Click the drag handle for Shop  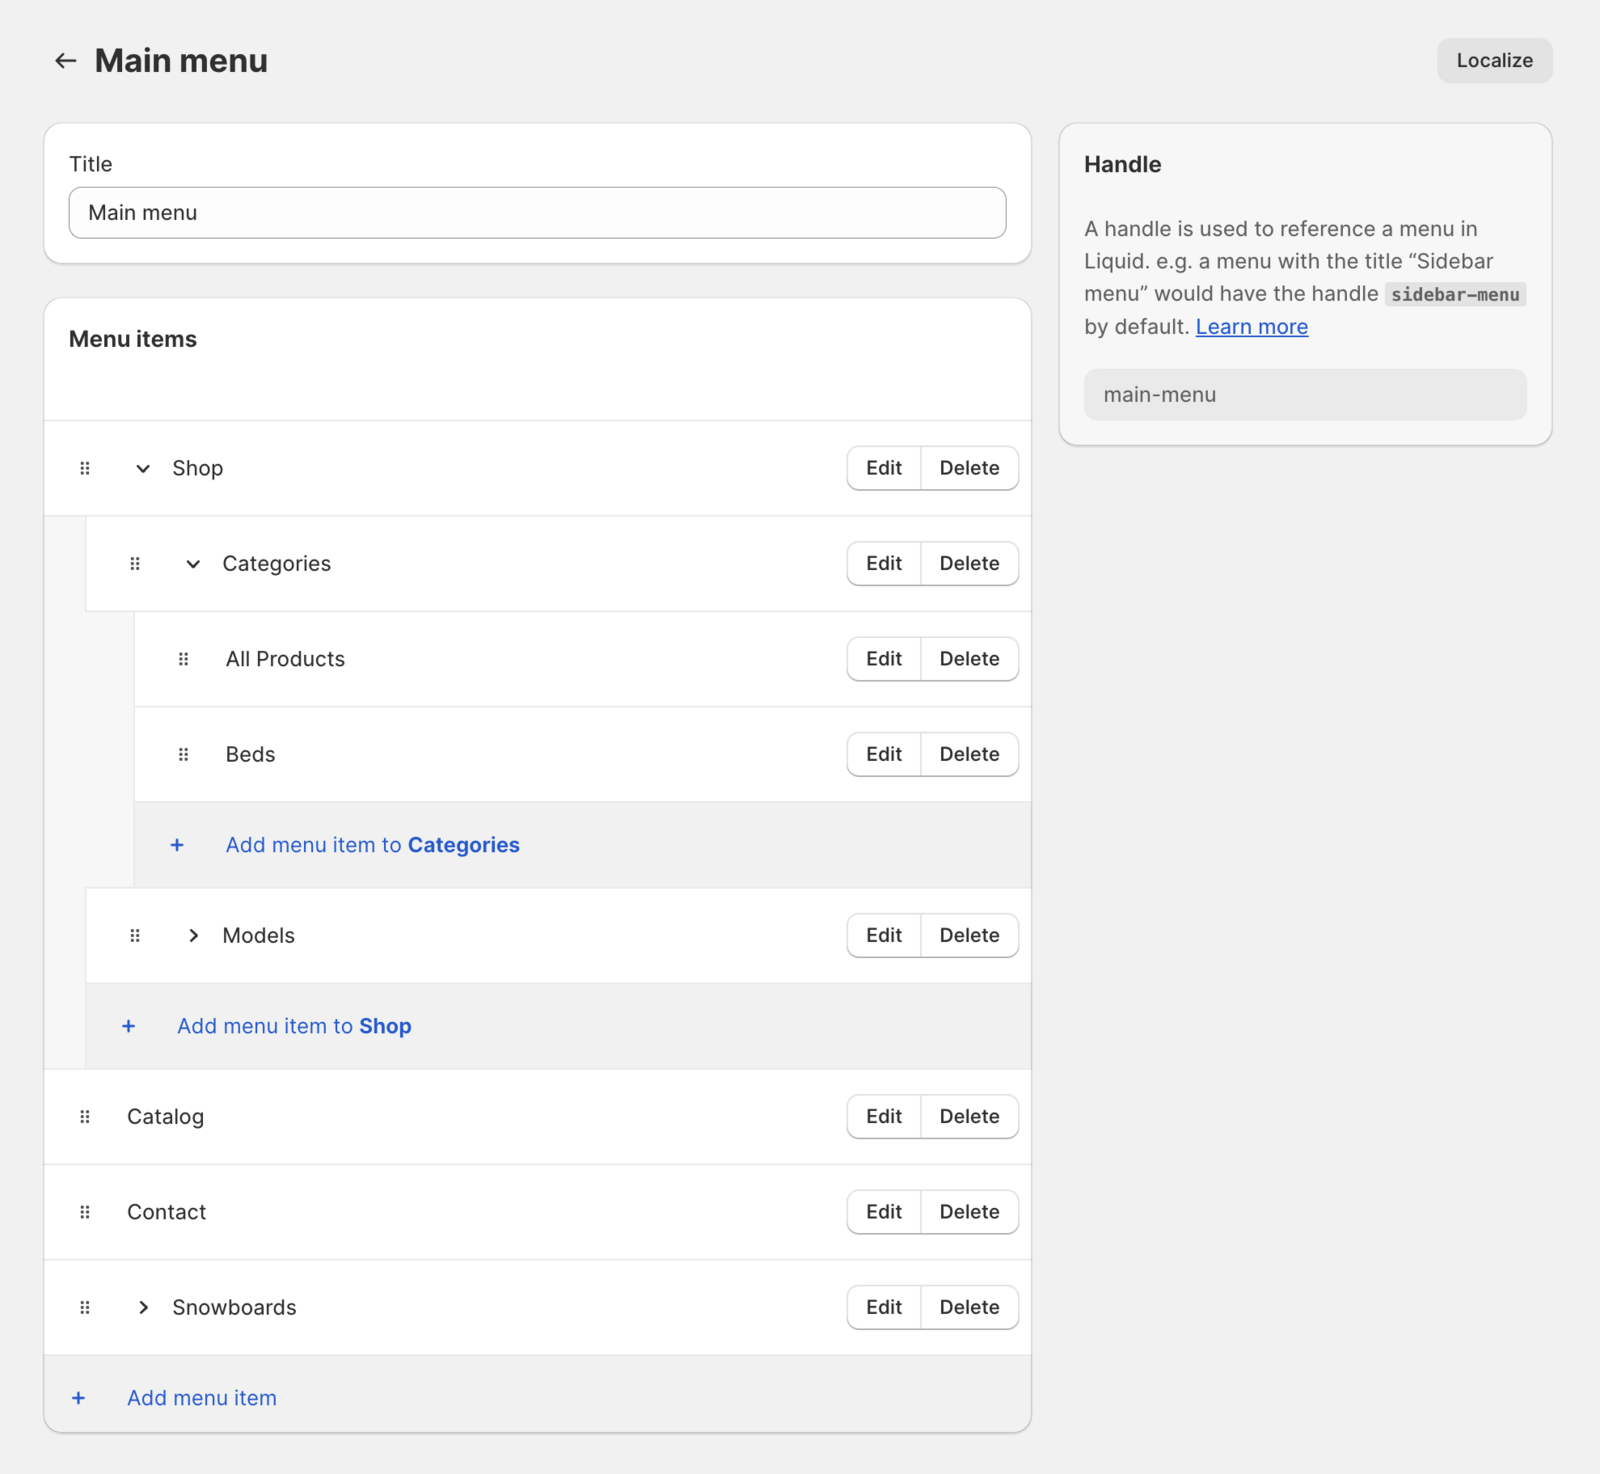click(85, 468)
